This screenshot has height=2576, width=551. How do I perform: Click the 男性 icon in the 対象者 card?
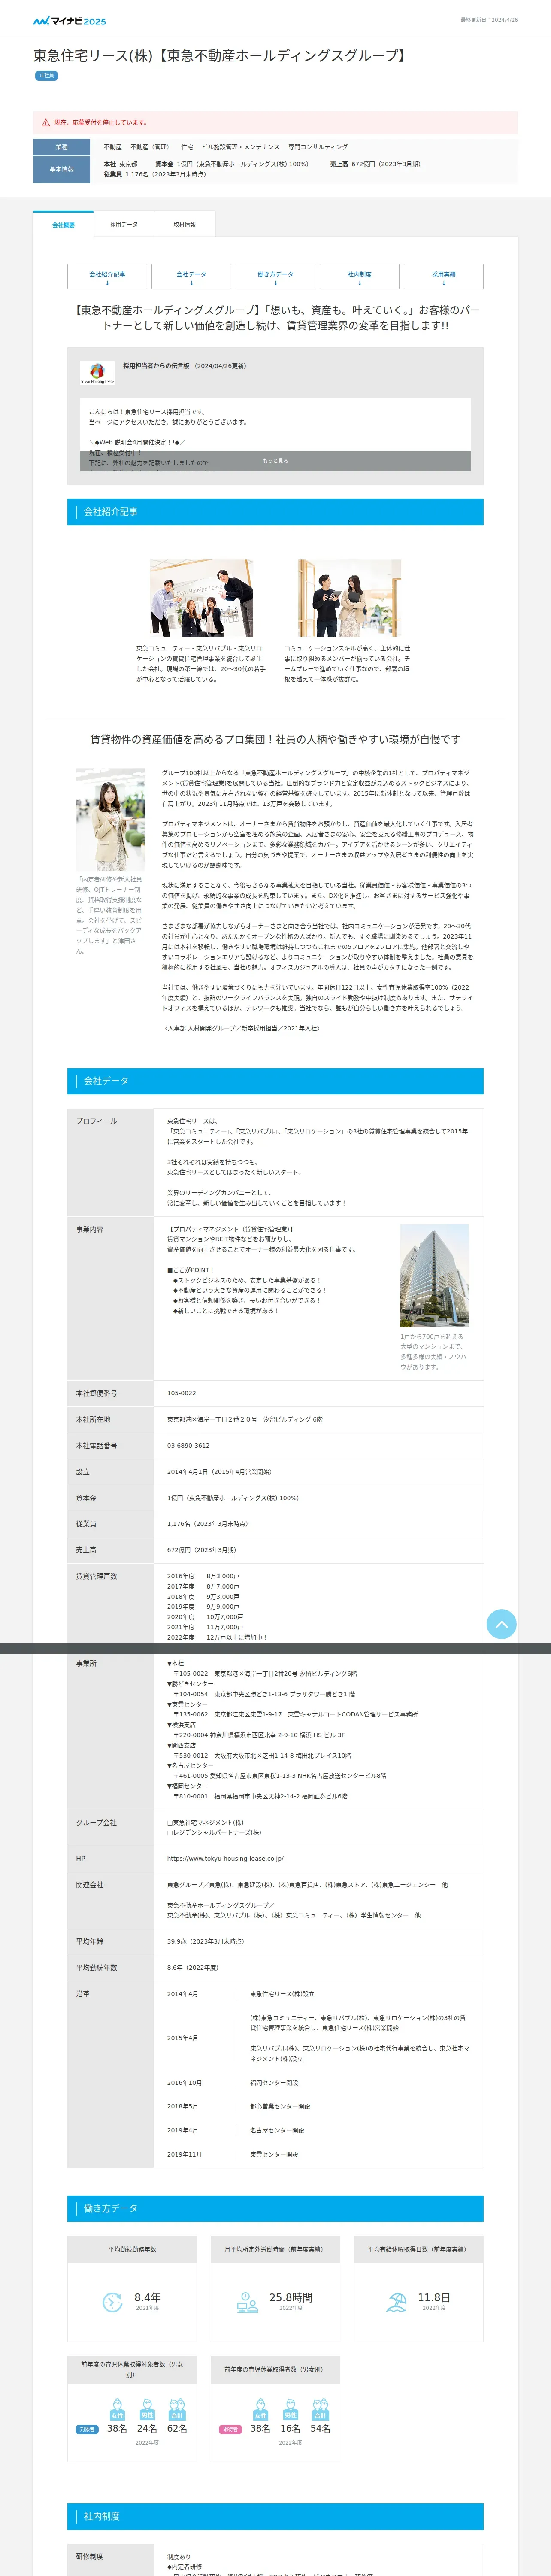tap(147, 2409)
